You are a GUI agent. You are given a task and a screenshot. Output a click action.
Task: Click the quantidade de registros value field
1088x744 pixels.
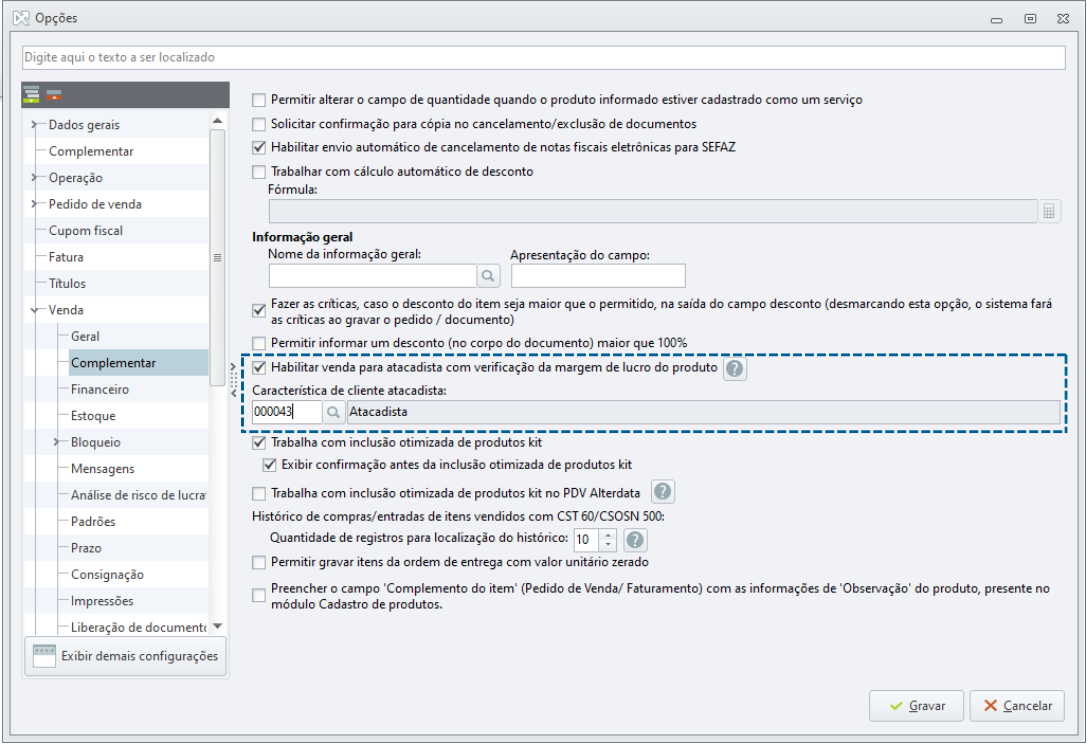pyautogui.click(x=586, y=539)
